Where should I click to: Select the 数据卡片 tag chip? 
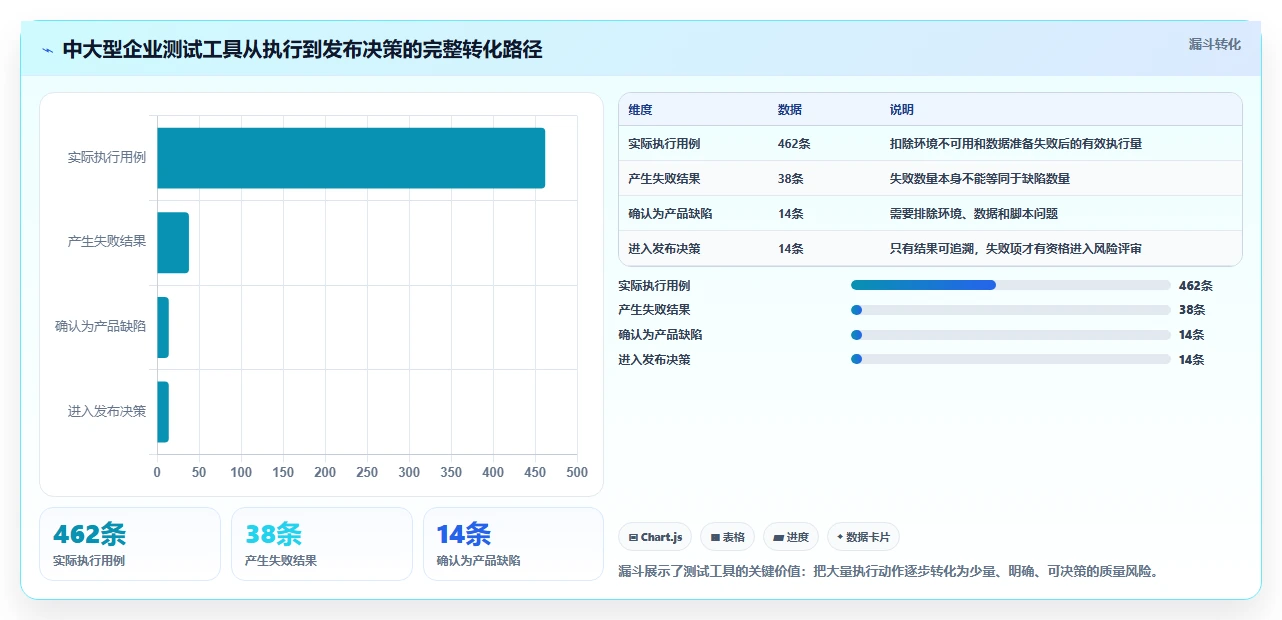coord(863,537)
